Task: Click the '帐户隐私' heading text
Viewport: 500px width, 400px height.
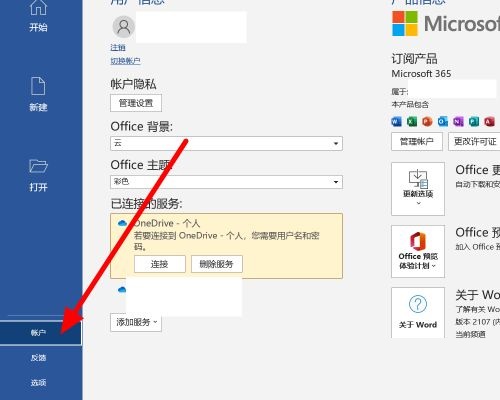Action: (133, 84)
